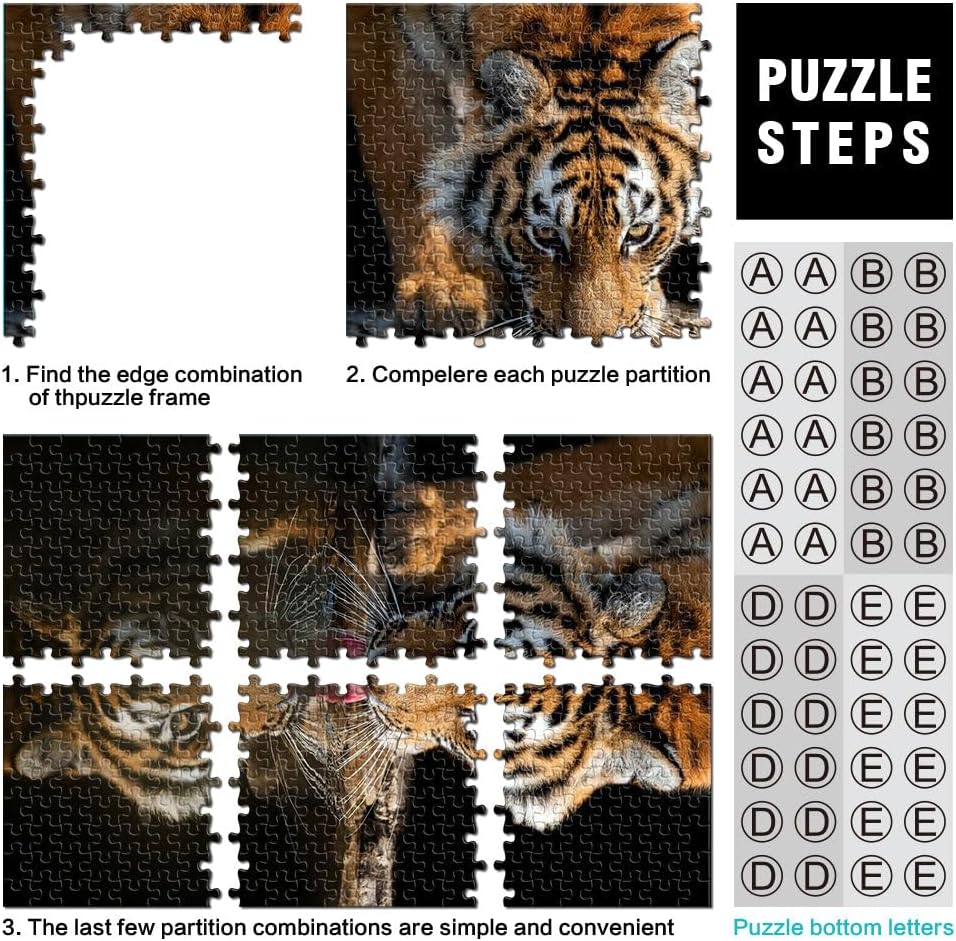Viewport: 956px width, 941px height.
Task: Click the last circled B in the B block
Action: 924,543
